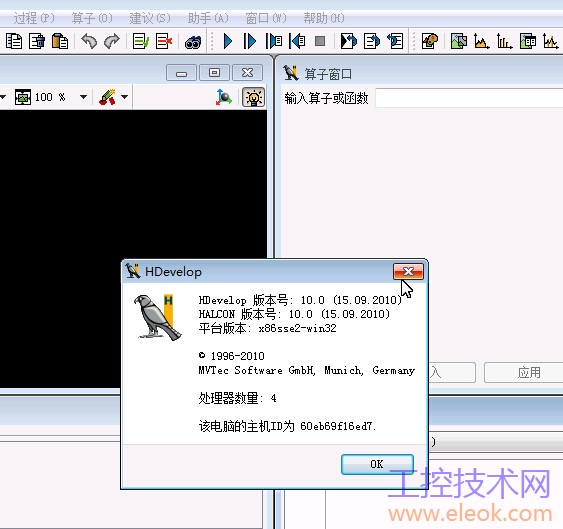This screenshot has height=529, width=563.
Task: Click the black page reset icon after Stop
Action: tap(348, 41)
